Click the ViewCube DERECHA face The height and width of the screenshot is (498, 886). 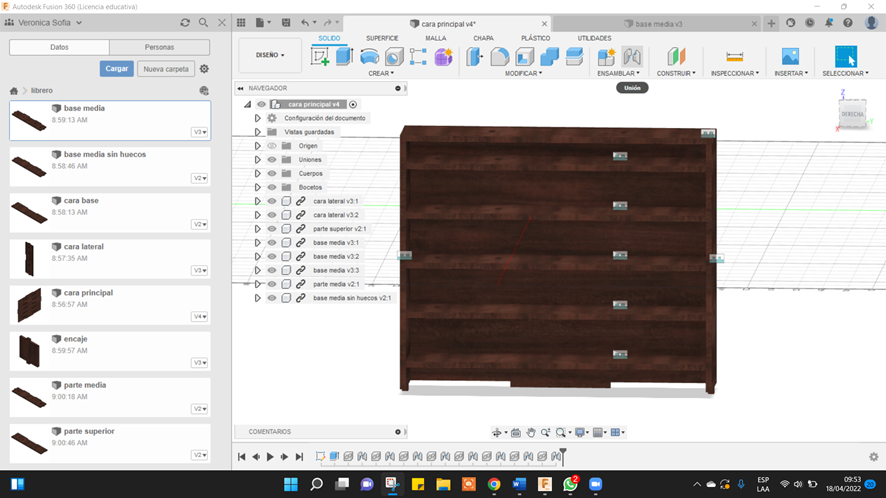click(x=852, y=114)
